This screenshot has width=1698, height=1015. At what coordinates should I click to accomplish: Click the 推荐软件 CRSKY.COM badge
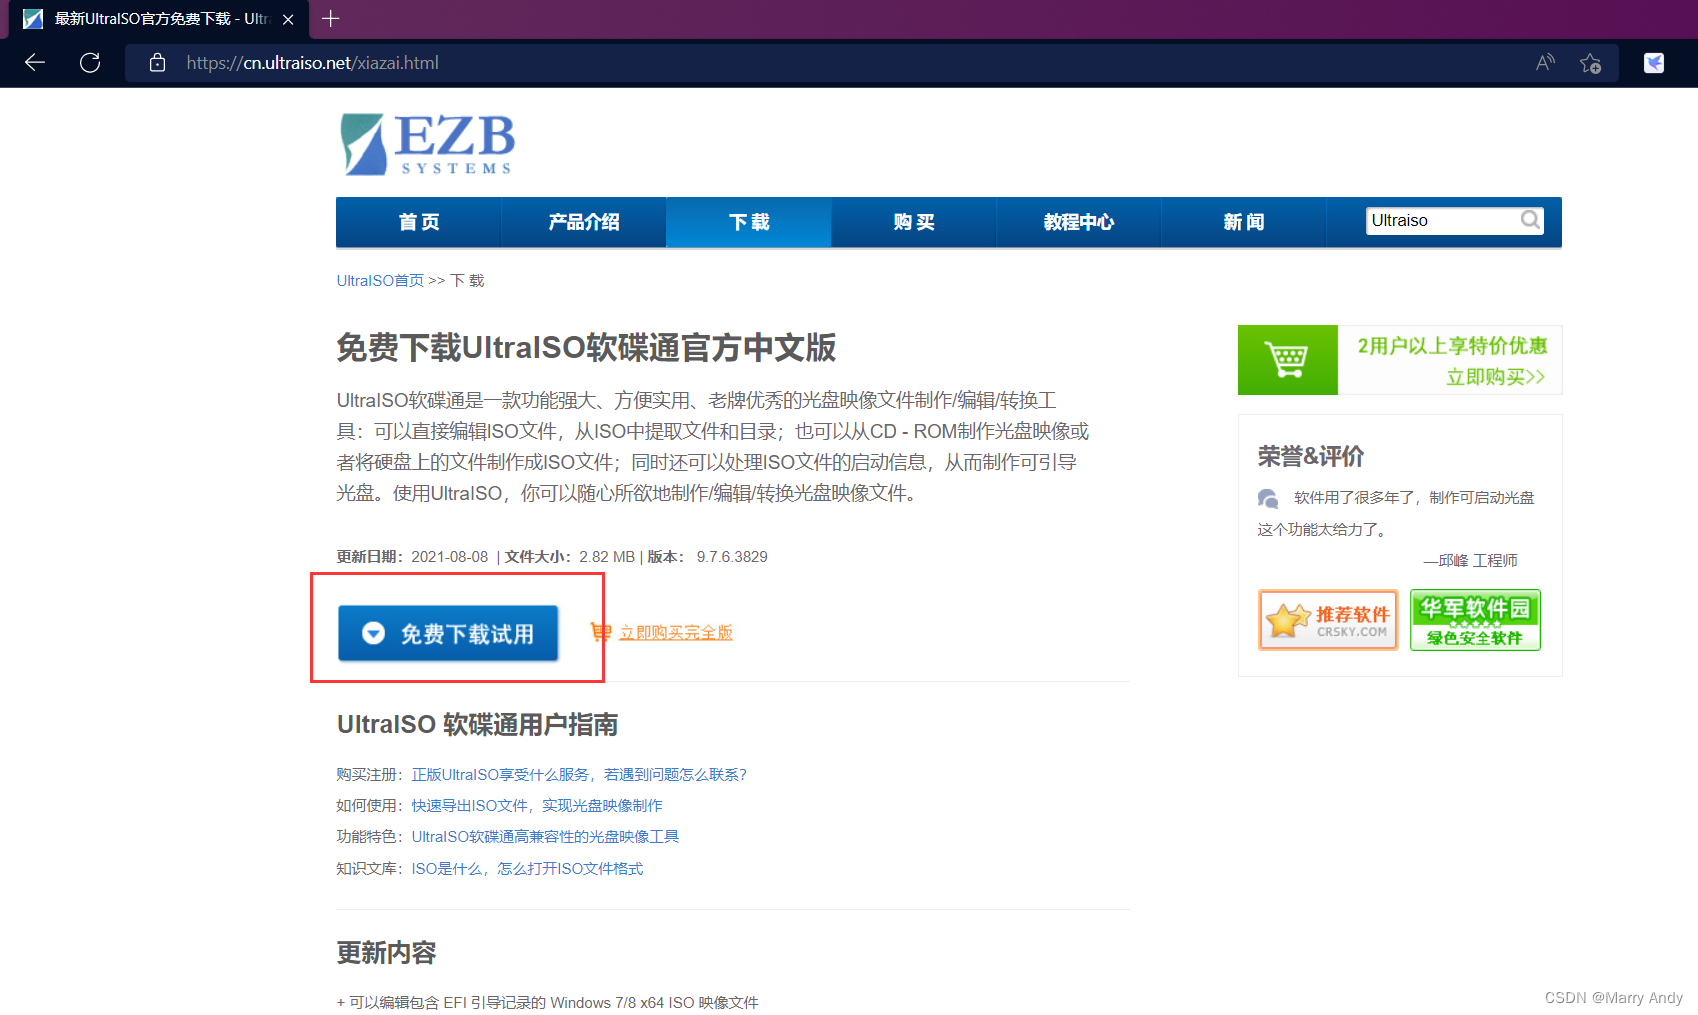[x=1328, y=619]
